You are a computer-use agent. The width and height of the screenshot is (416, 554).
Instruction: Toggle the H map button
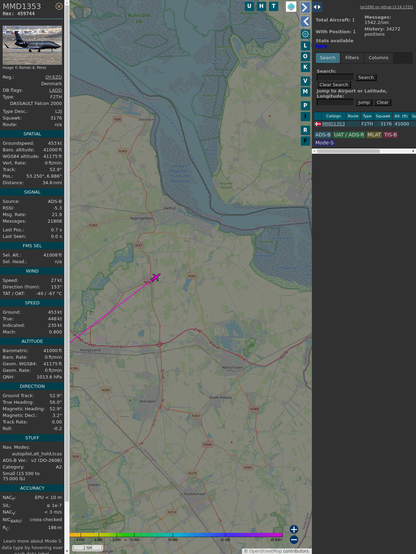261,6
